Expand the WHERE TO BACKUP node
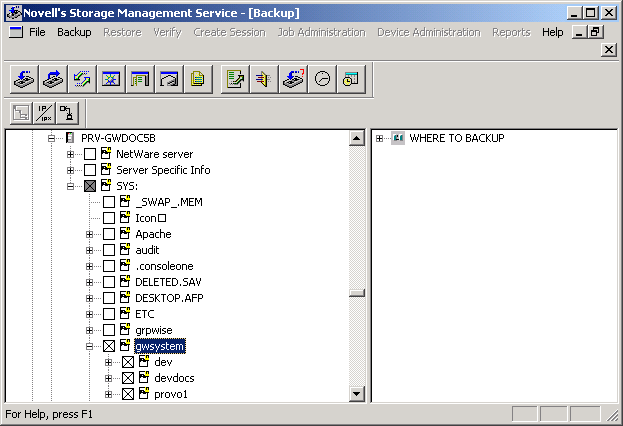This screenshot has height=426, width=623. point(379,138)
